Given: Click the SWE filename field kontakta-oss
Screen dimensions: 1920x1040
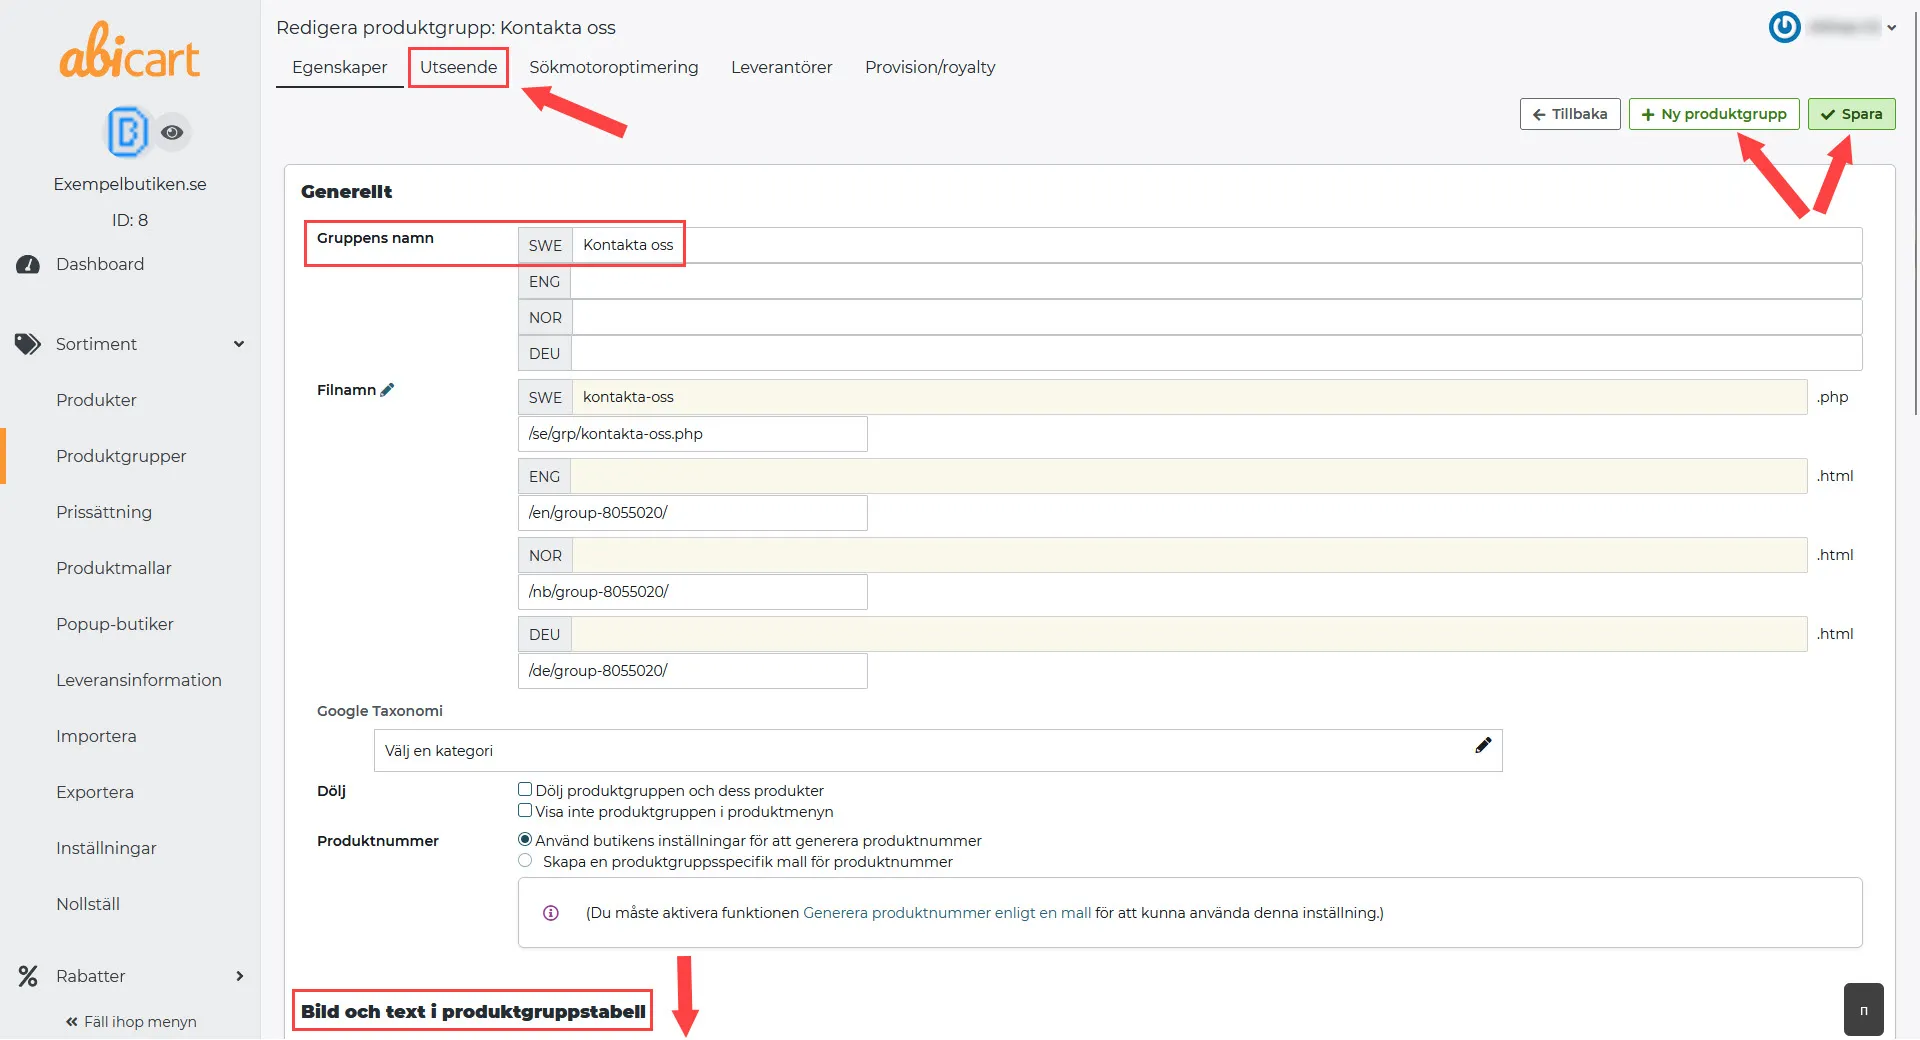Looking at the screenshot, I should 1190,397.
